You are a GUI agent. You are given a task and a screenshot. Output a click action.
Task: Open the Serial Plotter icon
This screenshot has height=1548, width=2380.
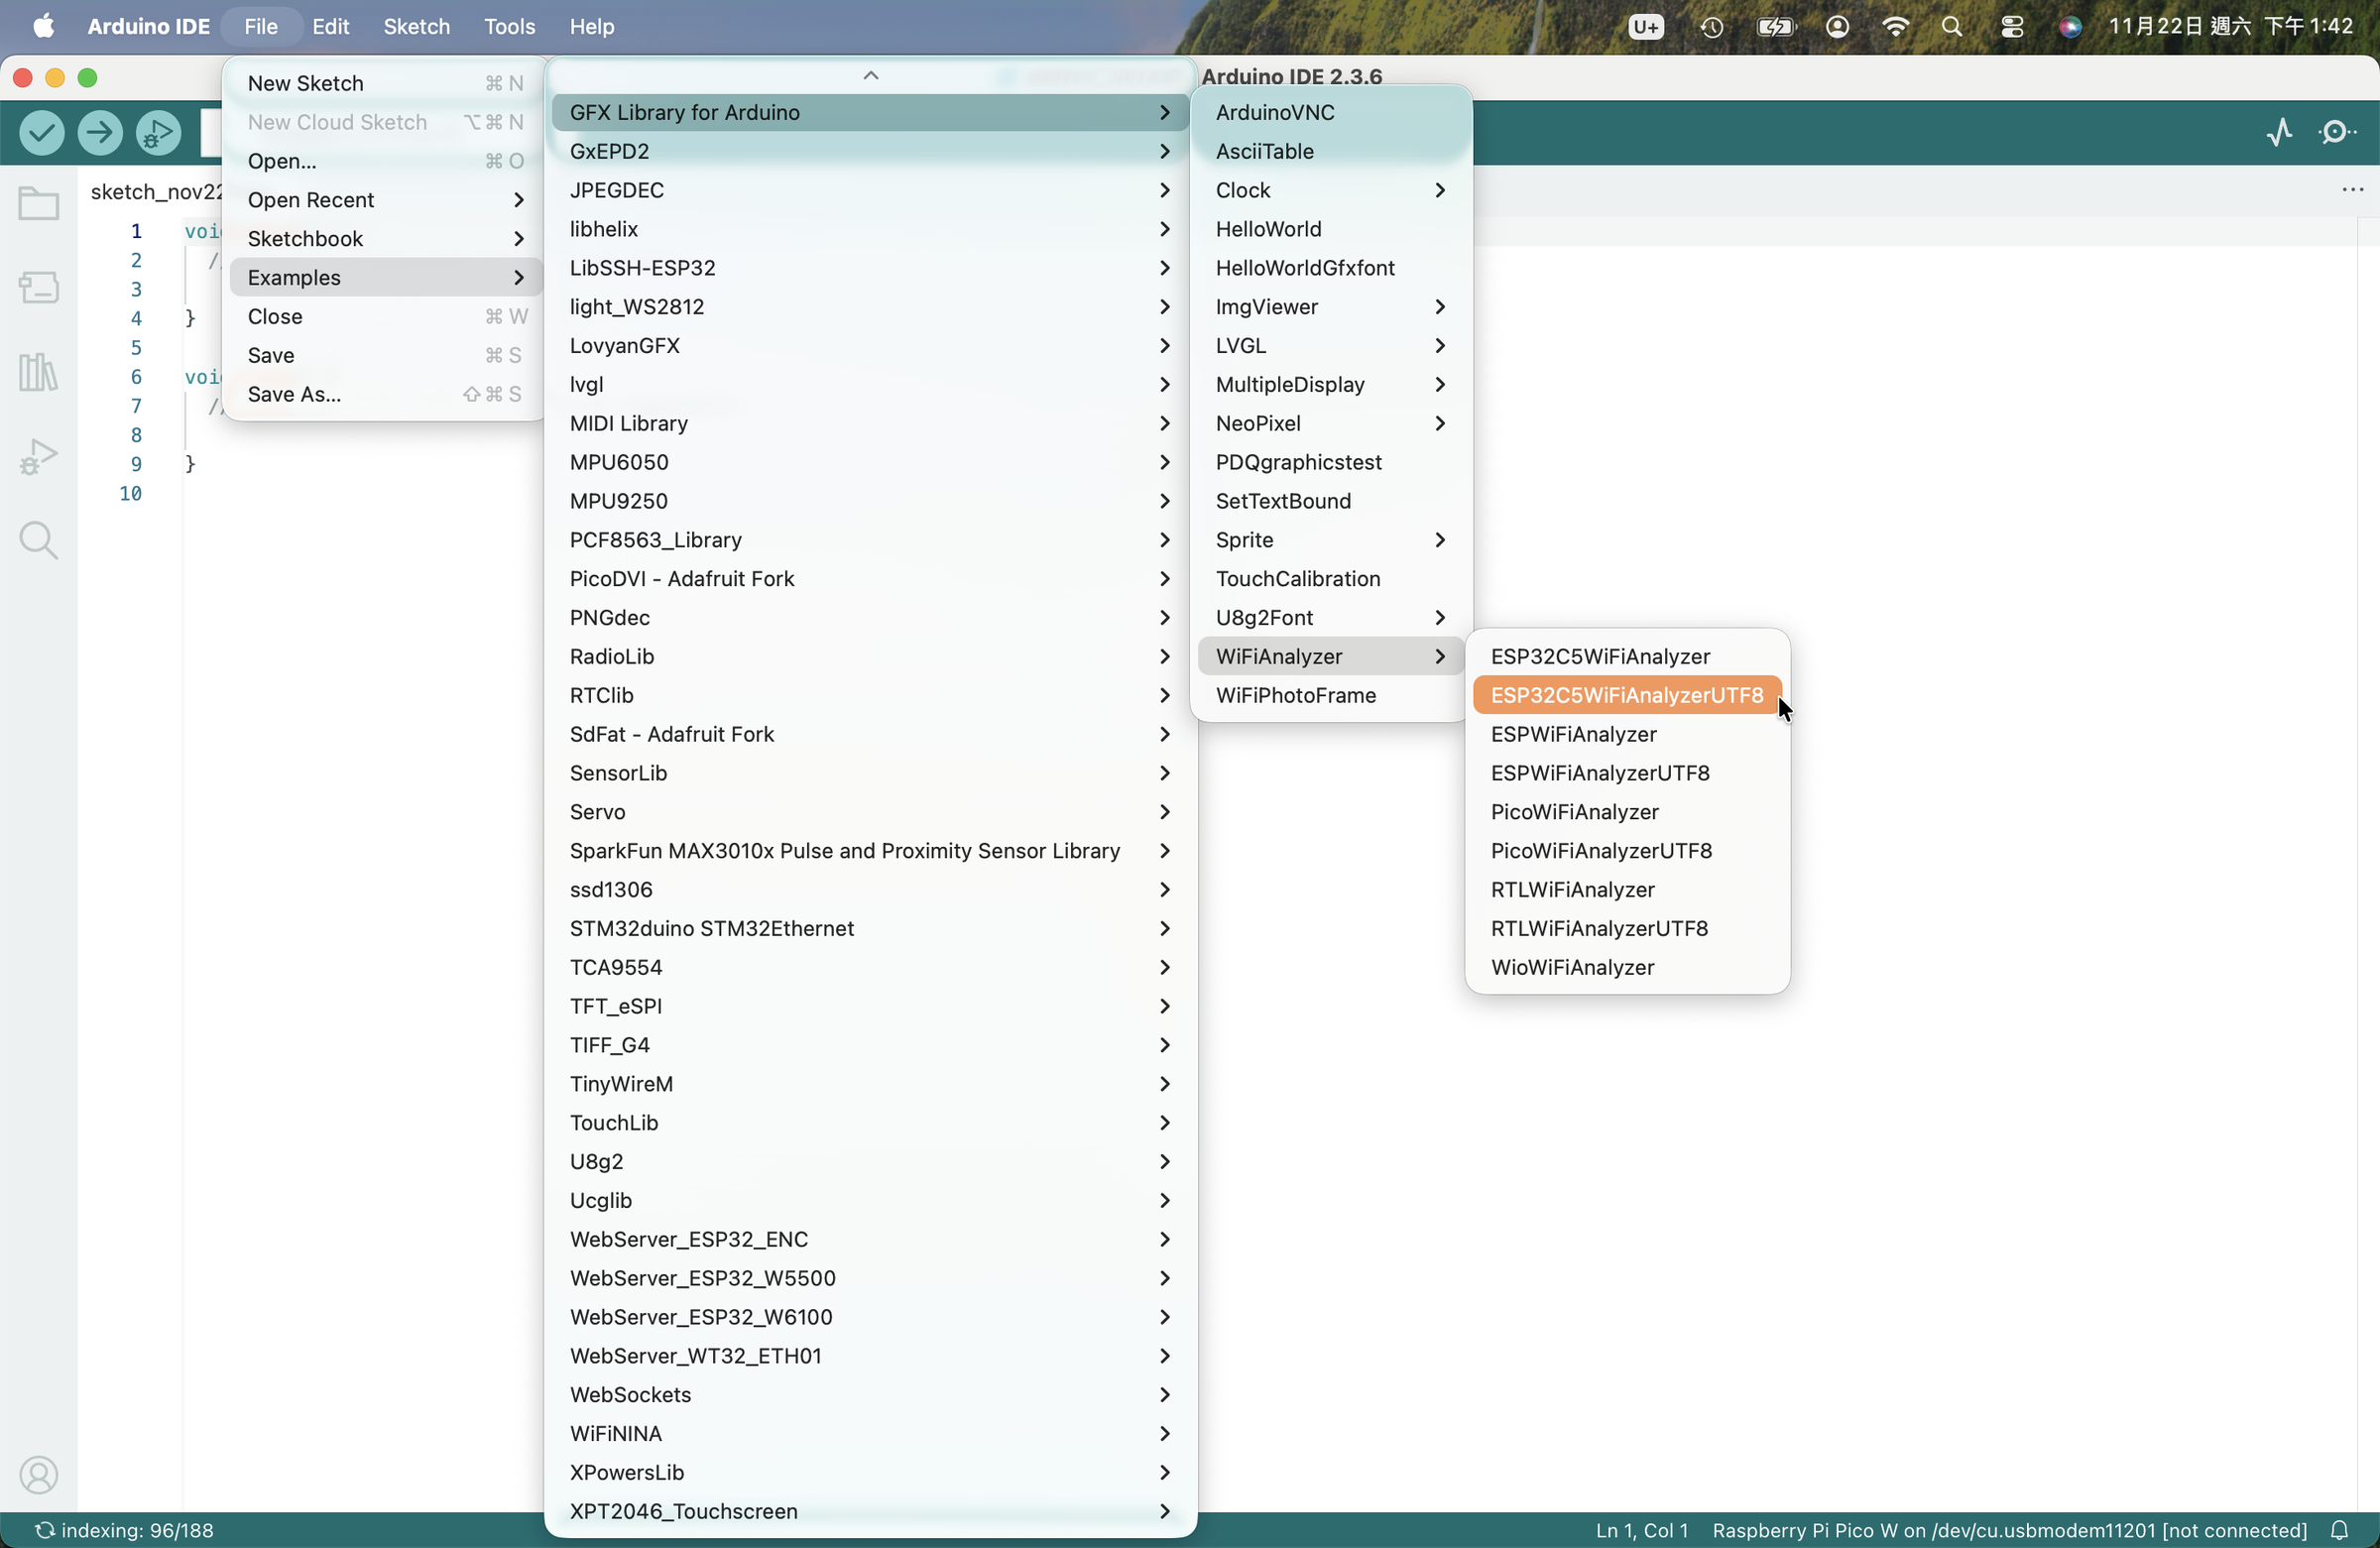2279,133
